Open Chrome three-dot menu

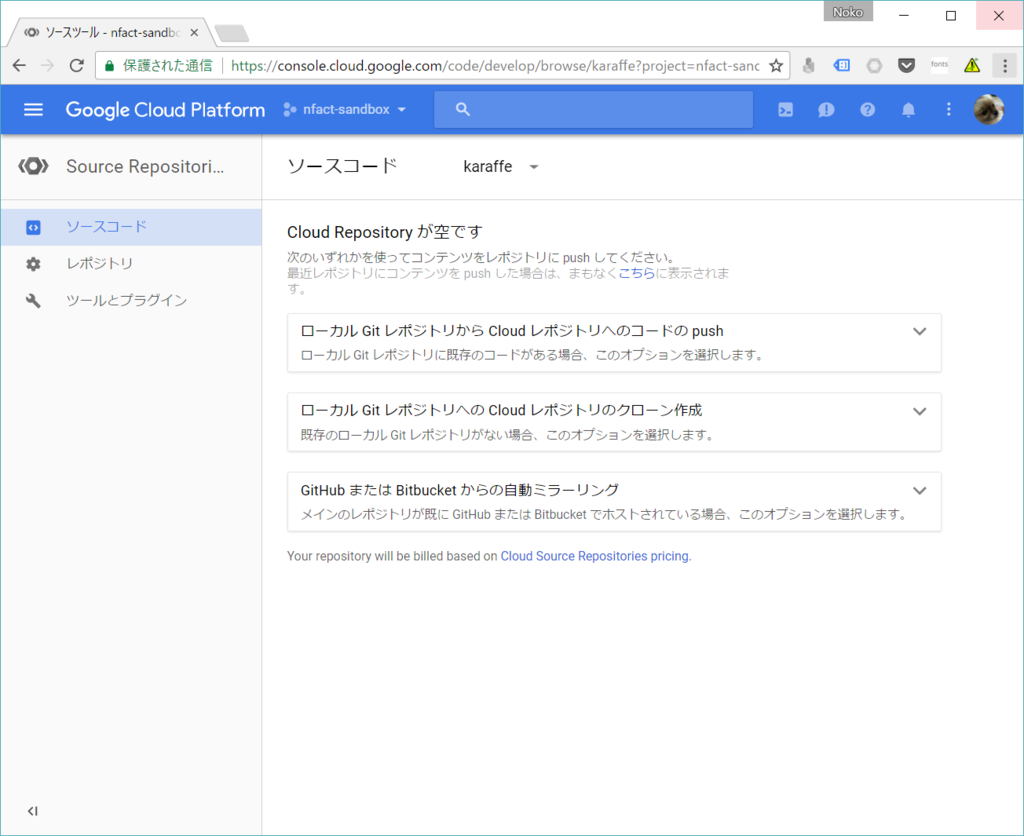(1004, 65)
